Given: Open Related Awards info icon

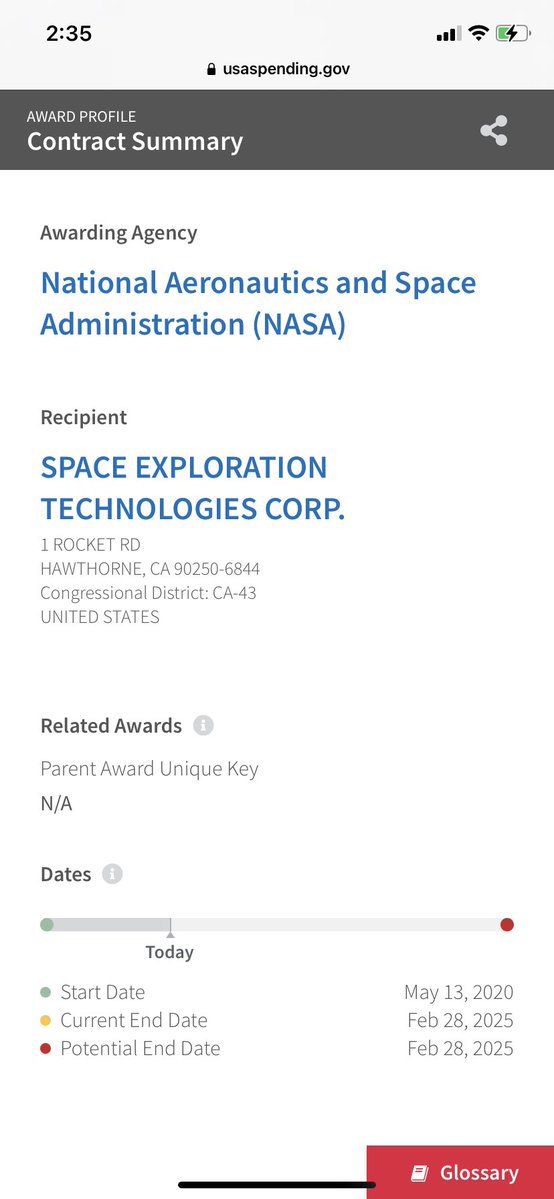Looking at the screenshot, I should [203, 726].
